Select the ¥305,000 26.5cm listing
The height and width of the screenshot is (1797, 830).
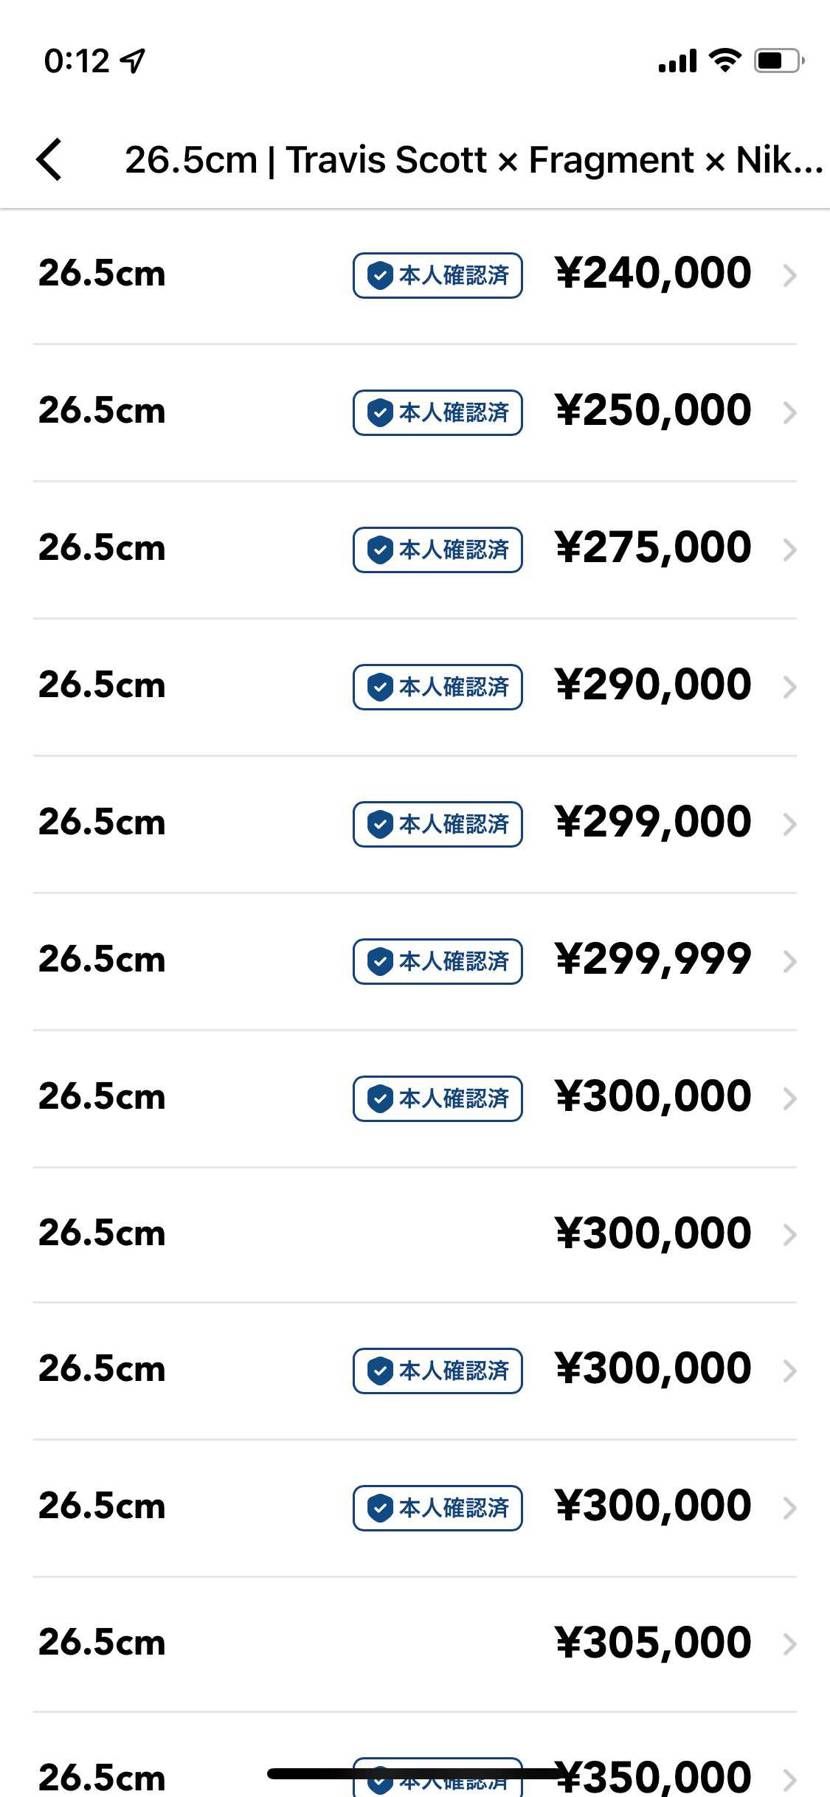pyautogui.click(x=415, y=1644)
